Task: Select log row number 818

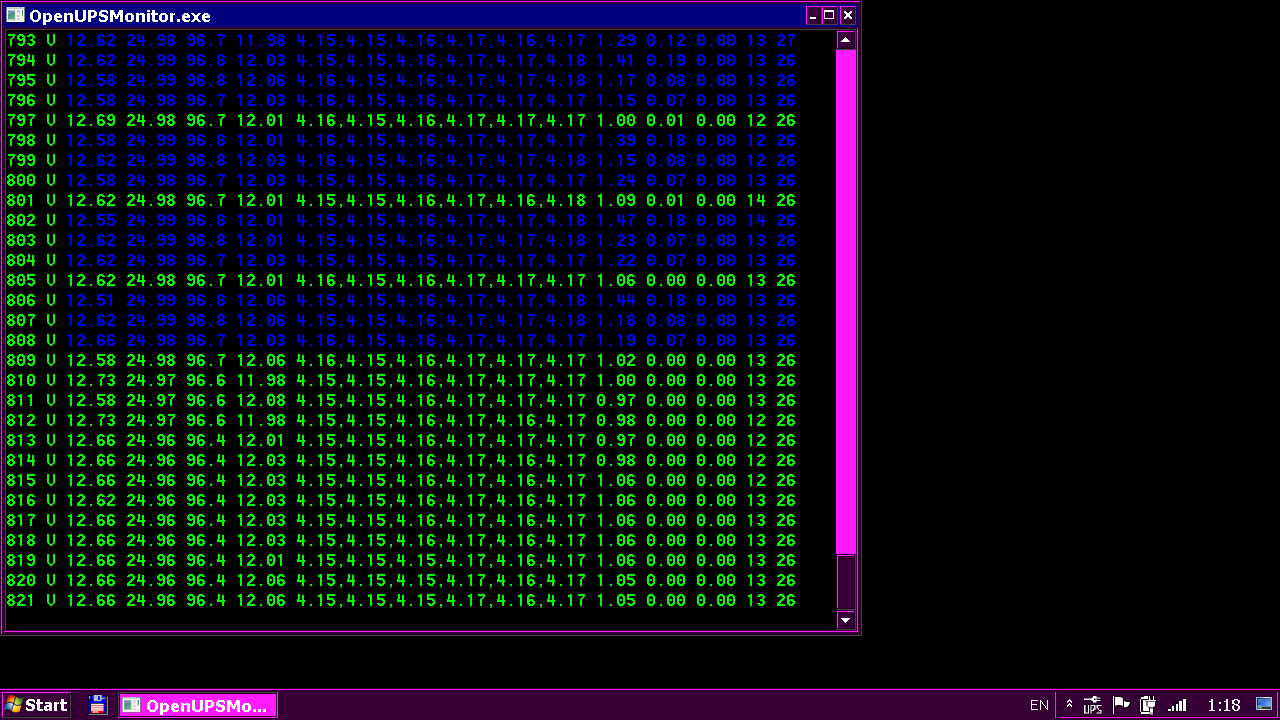Action: point(401,540)
